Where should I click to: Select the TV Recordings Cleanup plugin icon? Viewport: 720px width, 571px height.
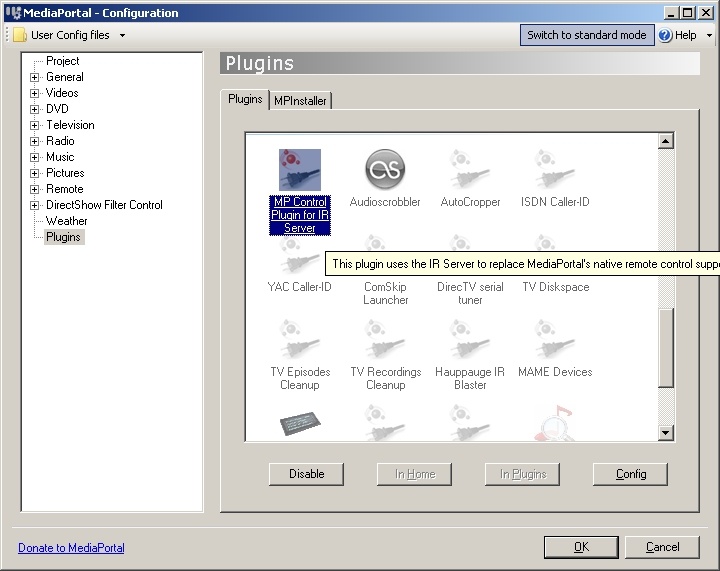click(x=385, y=340)
